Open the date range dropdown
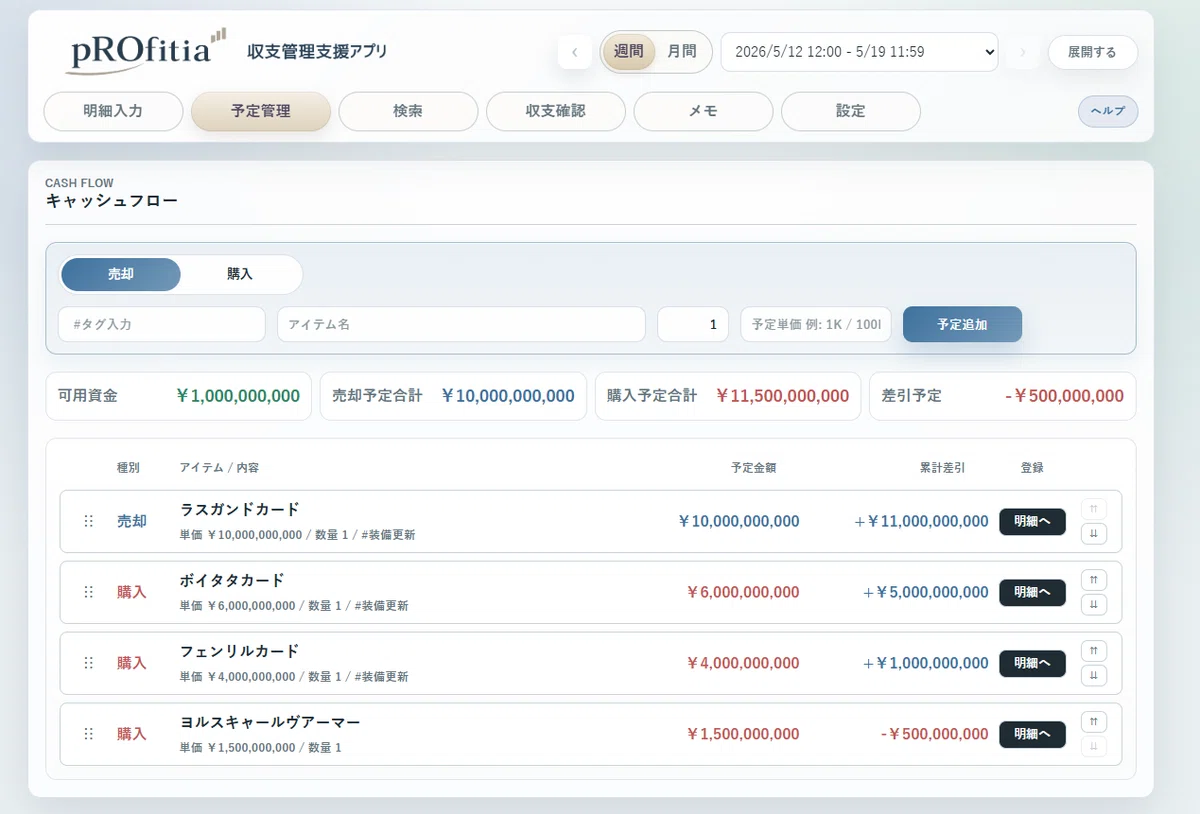The width and height of the screenshot is (1200, 814). 859,52
